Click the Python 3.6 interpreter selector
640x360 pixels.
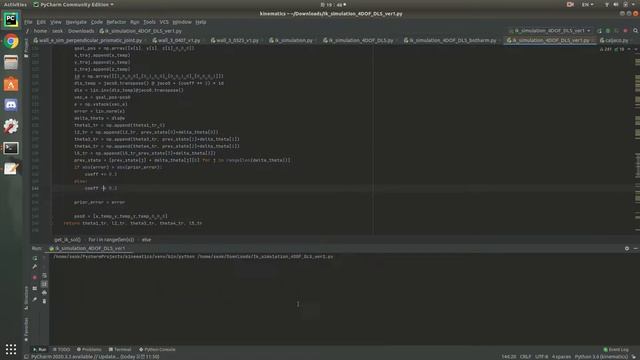click(601, 357)
